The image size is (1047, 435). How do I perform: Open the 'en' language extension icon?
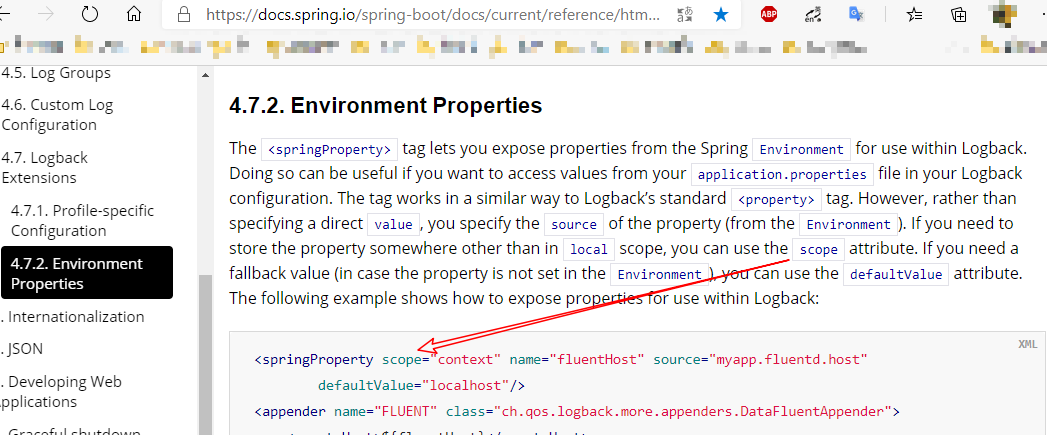(x=813, y=14)
